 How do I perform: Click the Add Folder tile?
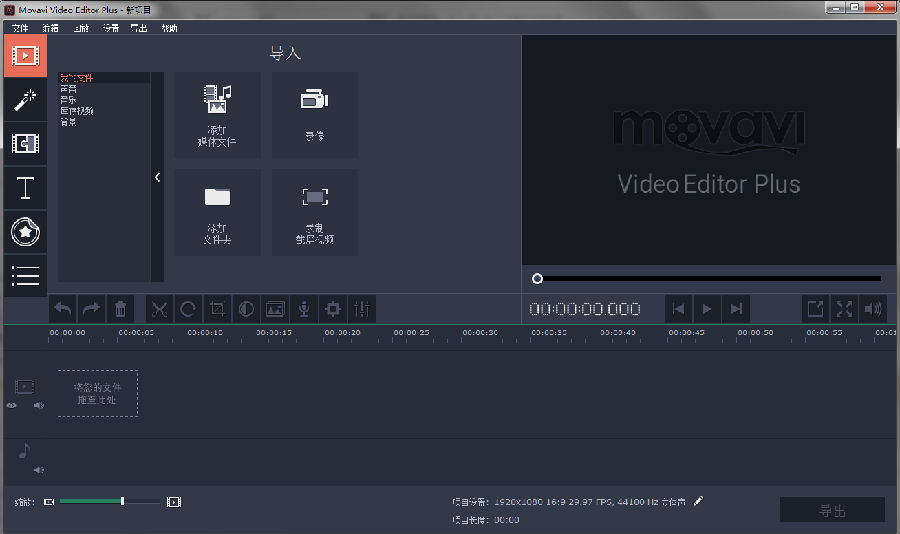217,212
